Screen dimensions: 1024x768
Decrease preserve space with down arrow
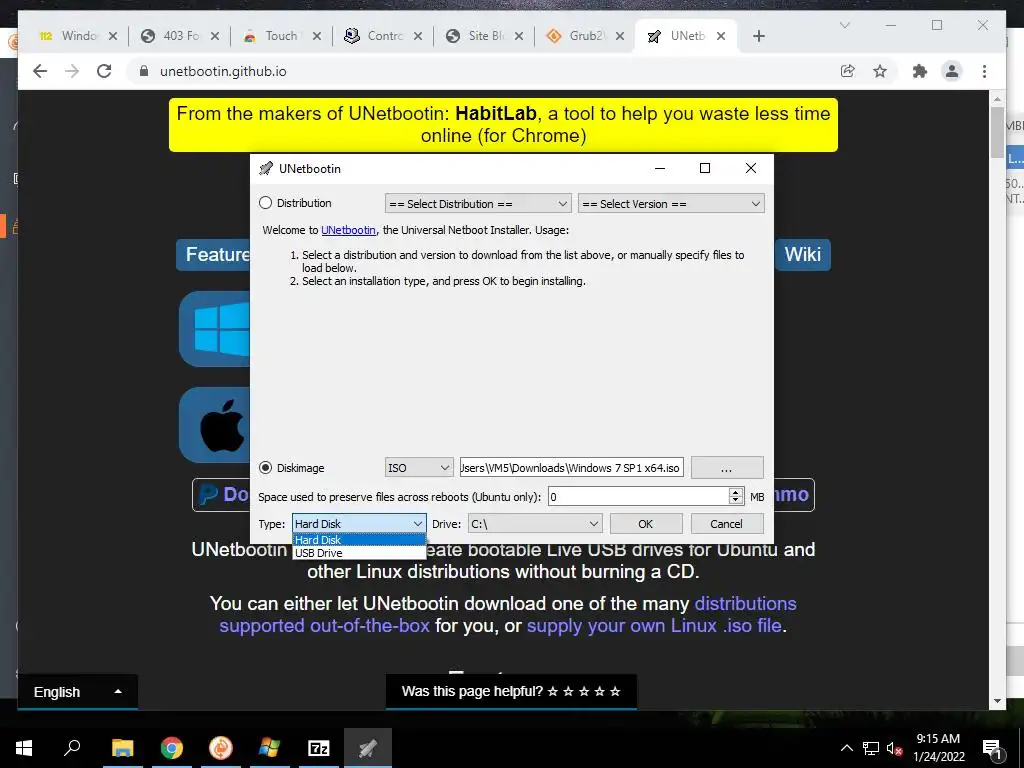pos(736,501)
